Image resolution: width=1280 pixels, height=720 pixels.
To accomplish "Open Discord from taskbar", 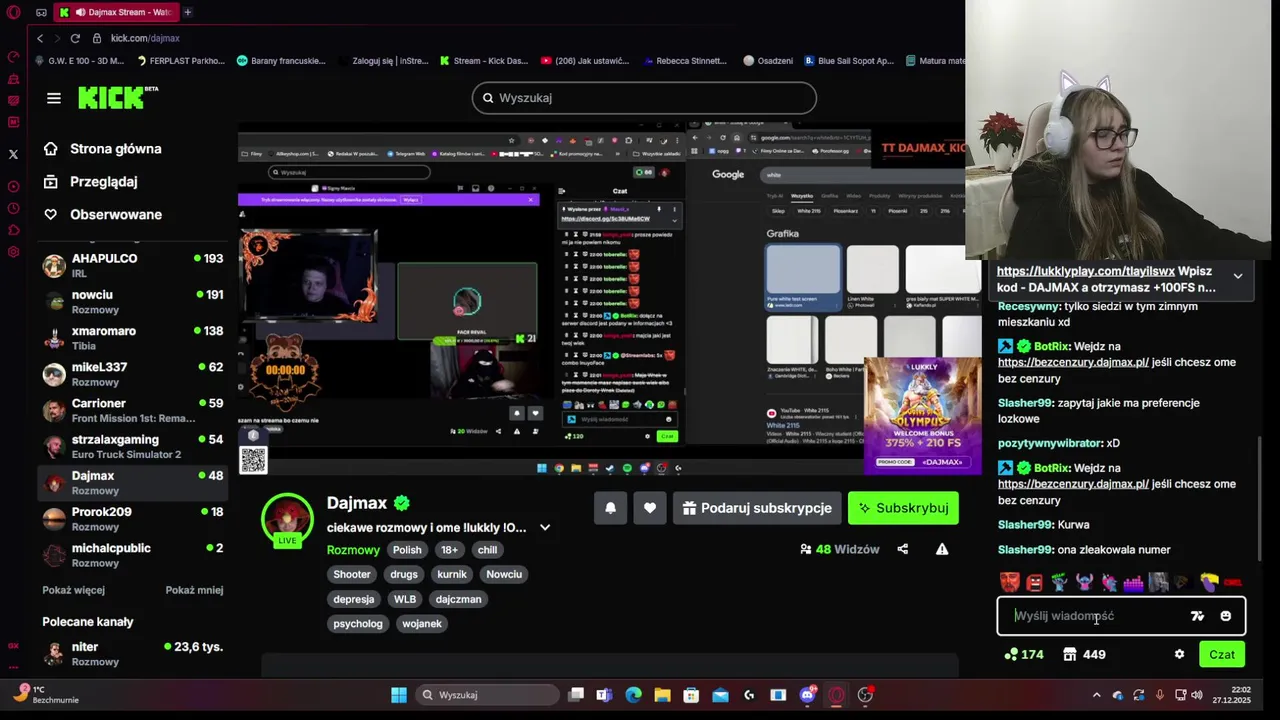I will (807, 695).
